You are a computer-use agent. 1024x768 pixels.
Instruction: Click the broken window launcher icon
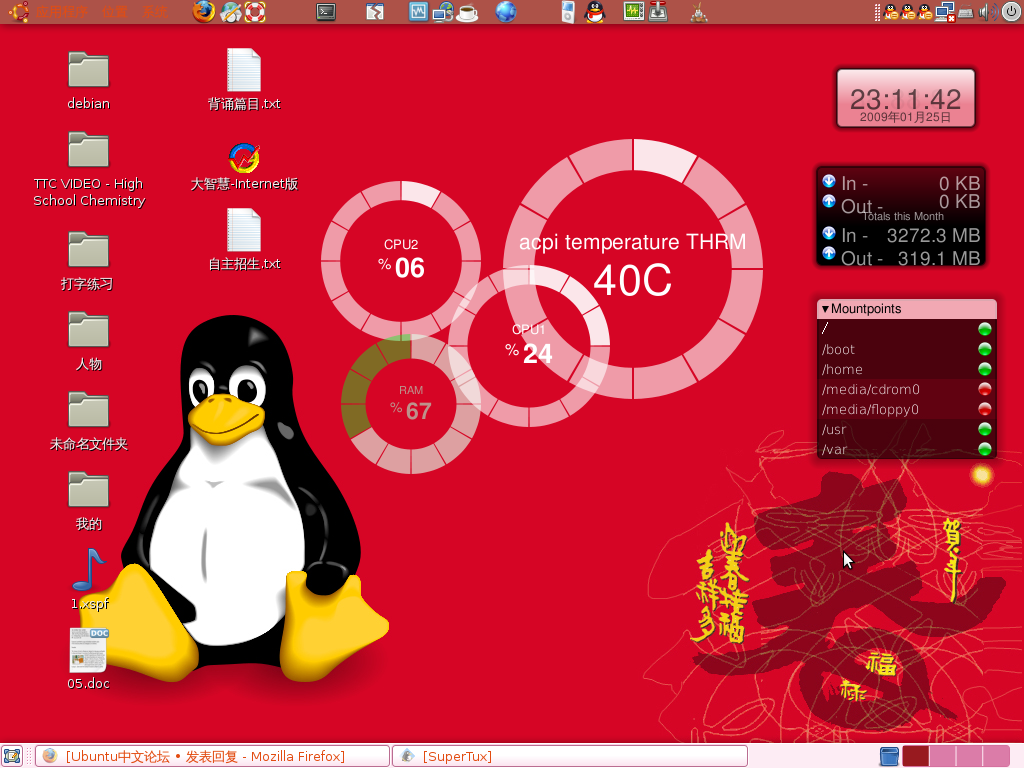(375, 12)
